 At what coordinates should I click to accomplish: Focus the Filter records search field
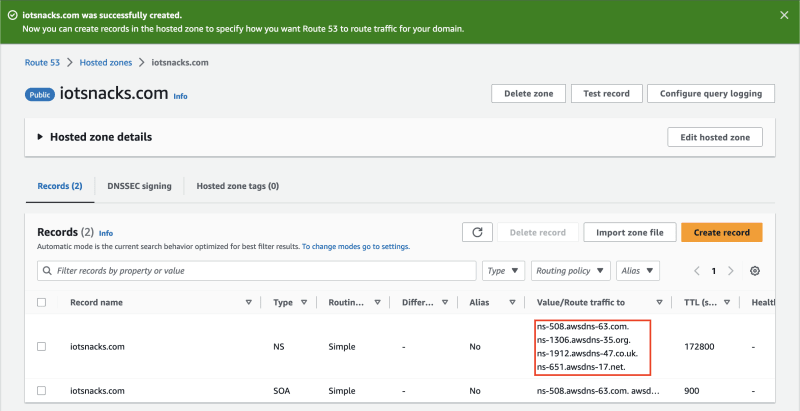(x=257, y=271)
